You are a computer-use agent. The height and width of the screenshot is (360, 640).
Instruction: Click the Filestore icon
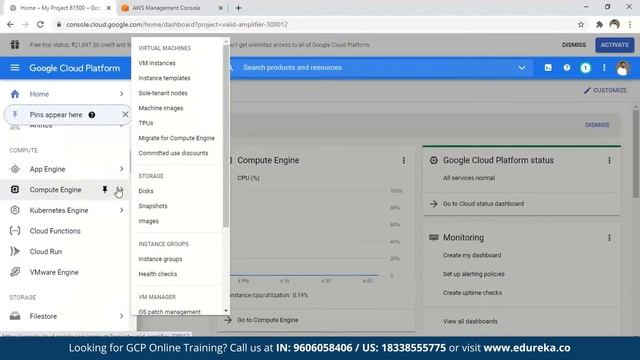tap(15, 316)
